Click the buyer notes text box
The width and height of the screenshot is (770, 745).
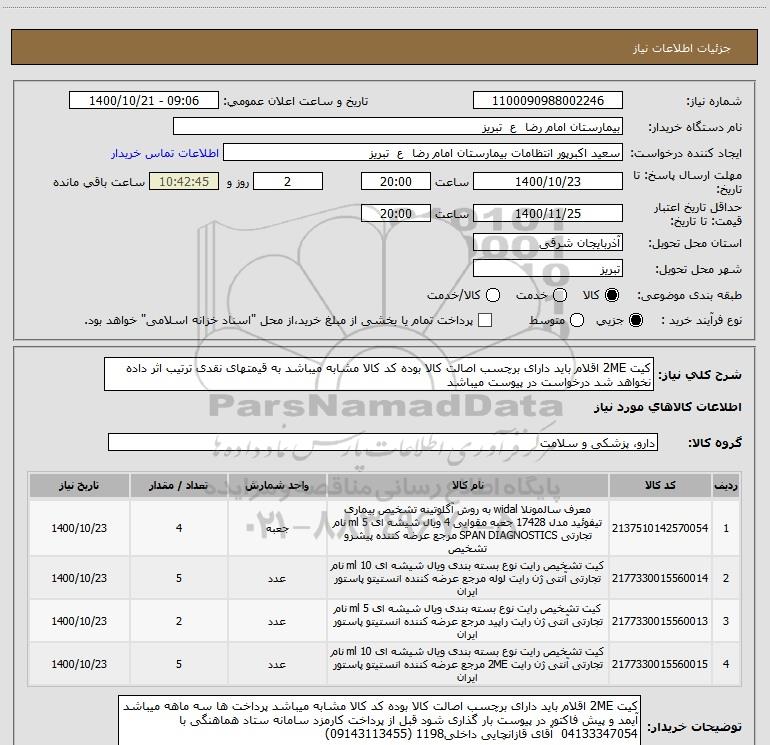pos(380,720)
